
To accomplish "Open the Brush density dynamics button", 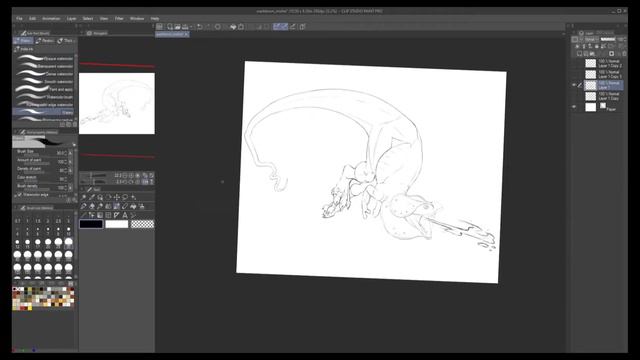I will click(71, 187).
